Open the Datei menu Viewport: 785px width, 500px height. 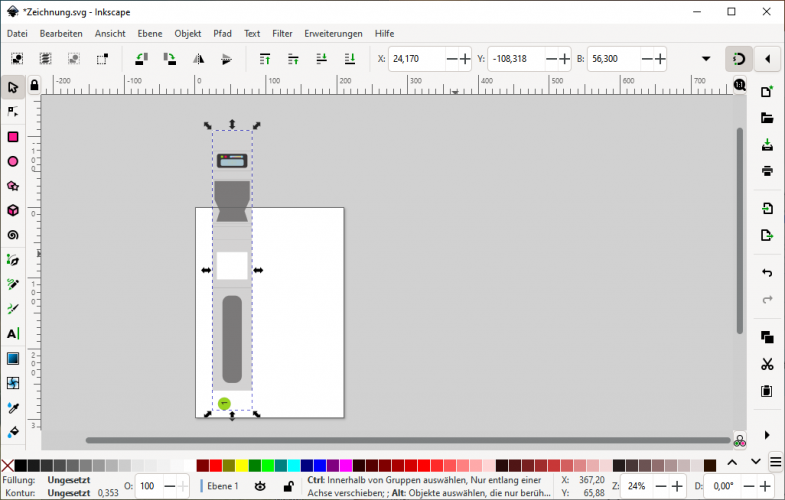click(x=17, y=34)
